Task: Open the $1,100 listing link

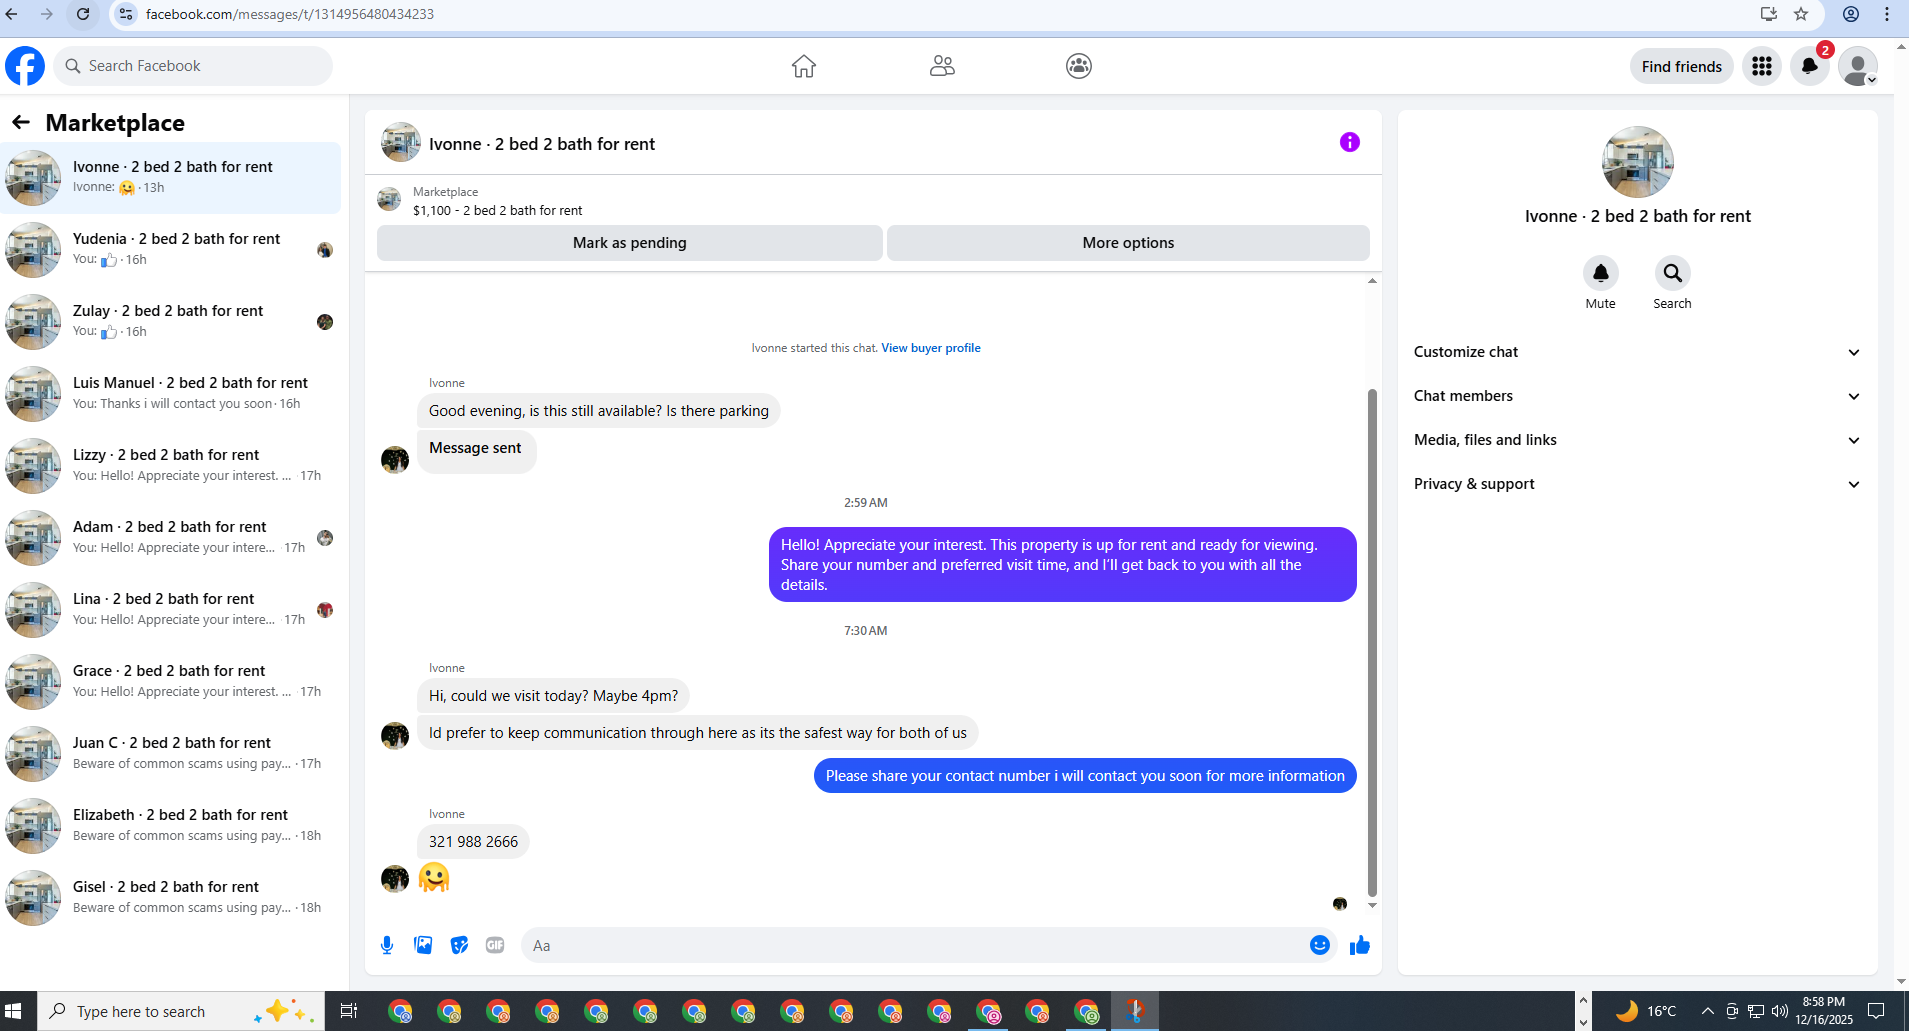Action: (x=498, y=210)
